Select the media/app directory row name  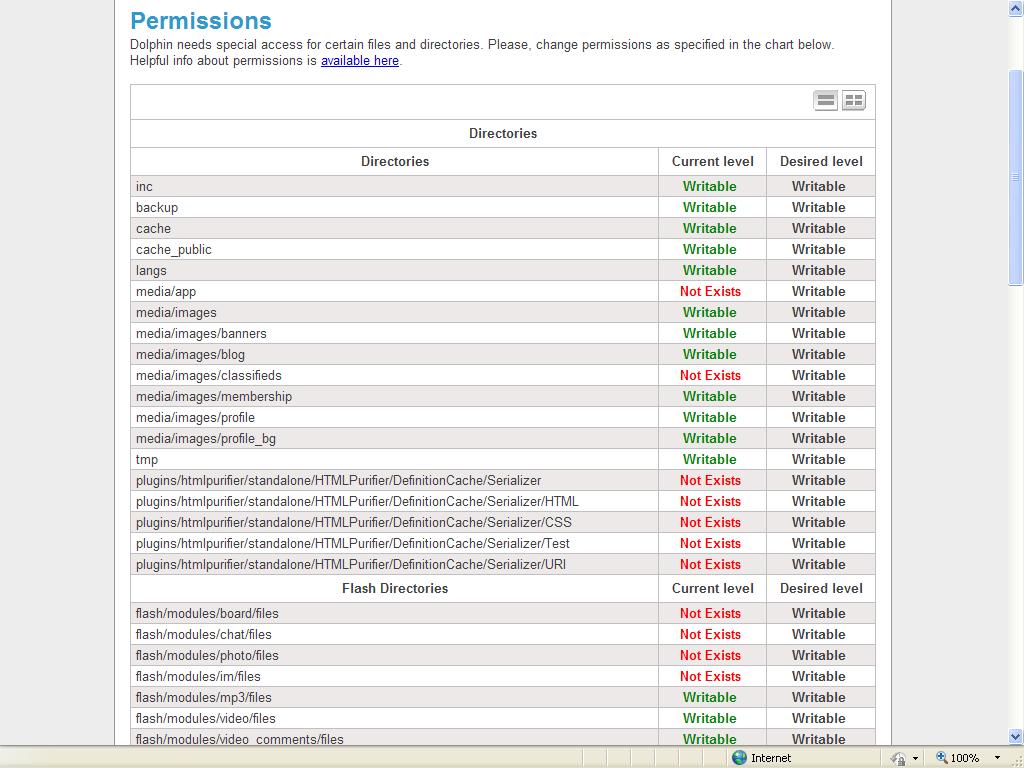[x=166, y=292]
